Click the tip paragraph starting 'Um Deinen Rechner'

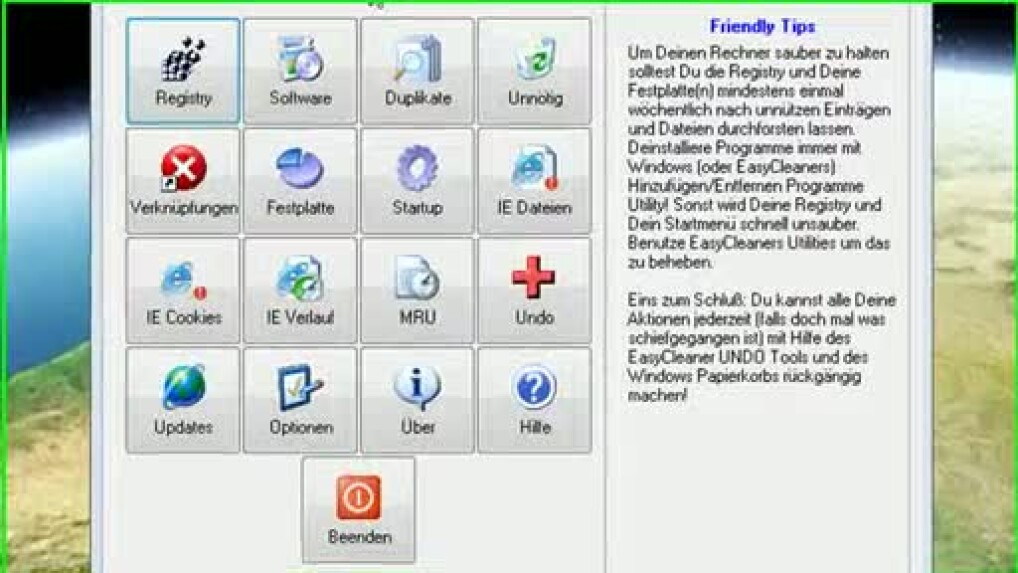(760, 156)
